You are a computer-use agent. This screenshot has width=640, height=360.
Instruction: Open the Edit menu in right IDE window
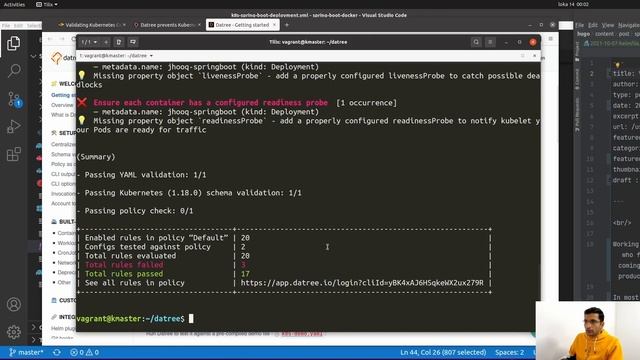593,25
